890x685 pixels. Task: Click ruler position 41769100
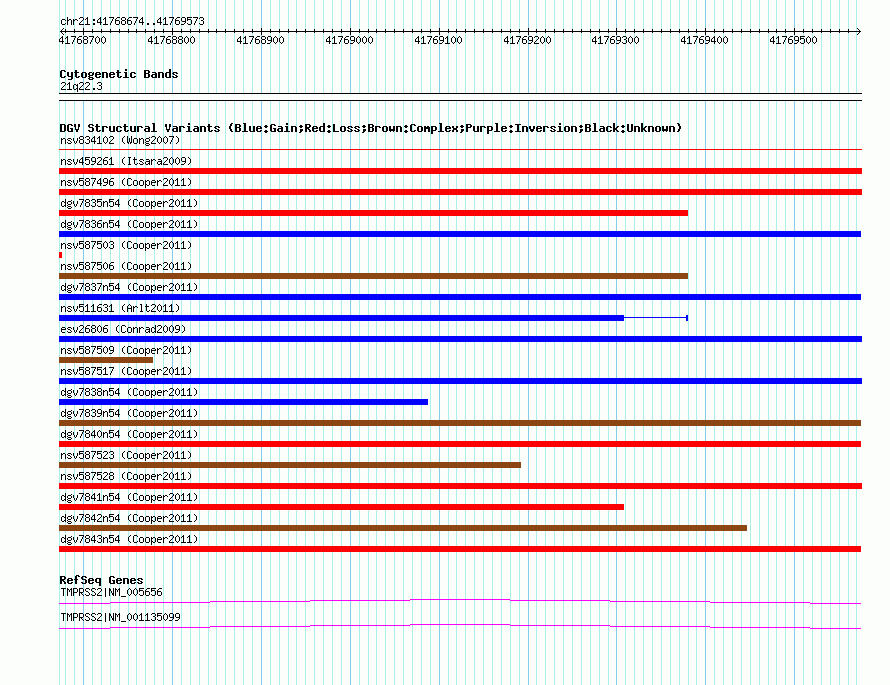point(438,40)
